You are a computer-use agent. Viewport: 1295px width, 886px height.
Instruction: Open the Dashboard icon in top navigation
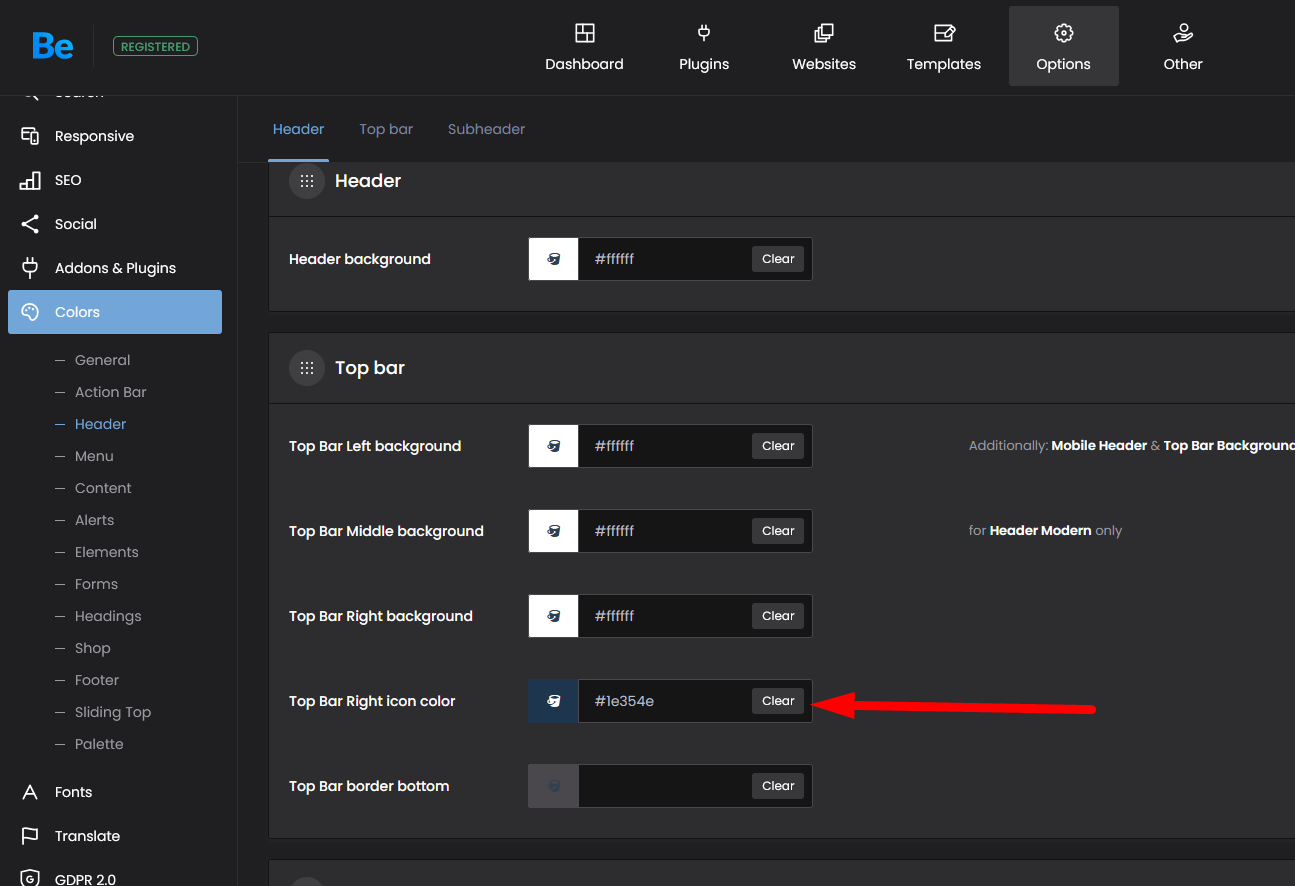pyautogui.click(x=584, y=34)
